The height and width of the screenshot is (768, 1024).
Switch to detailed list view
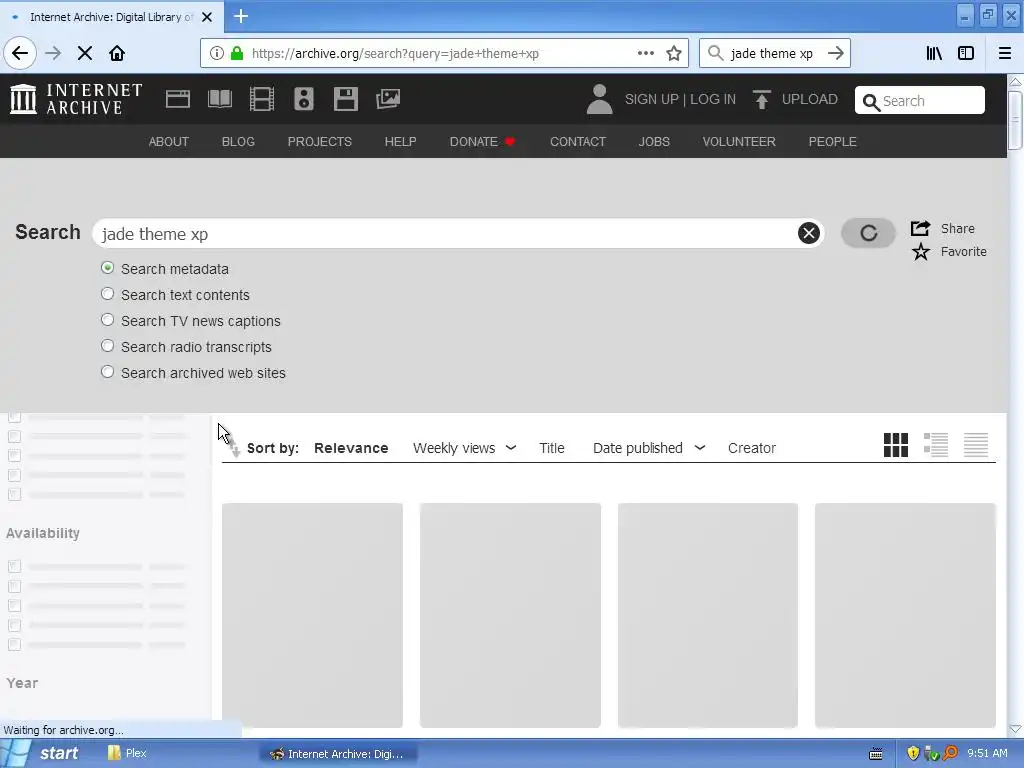936,445
